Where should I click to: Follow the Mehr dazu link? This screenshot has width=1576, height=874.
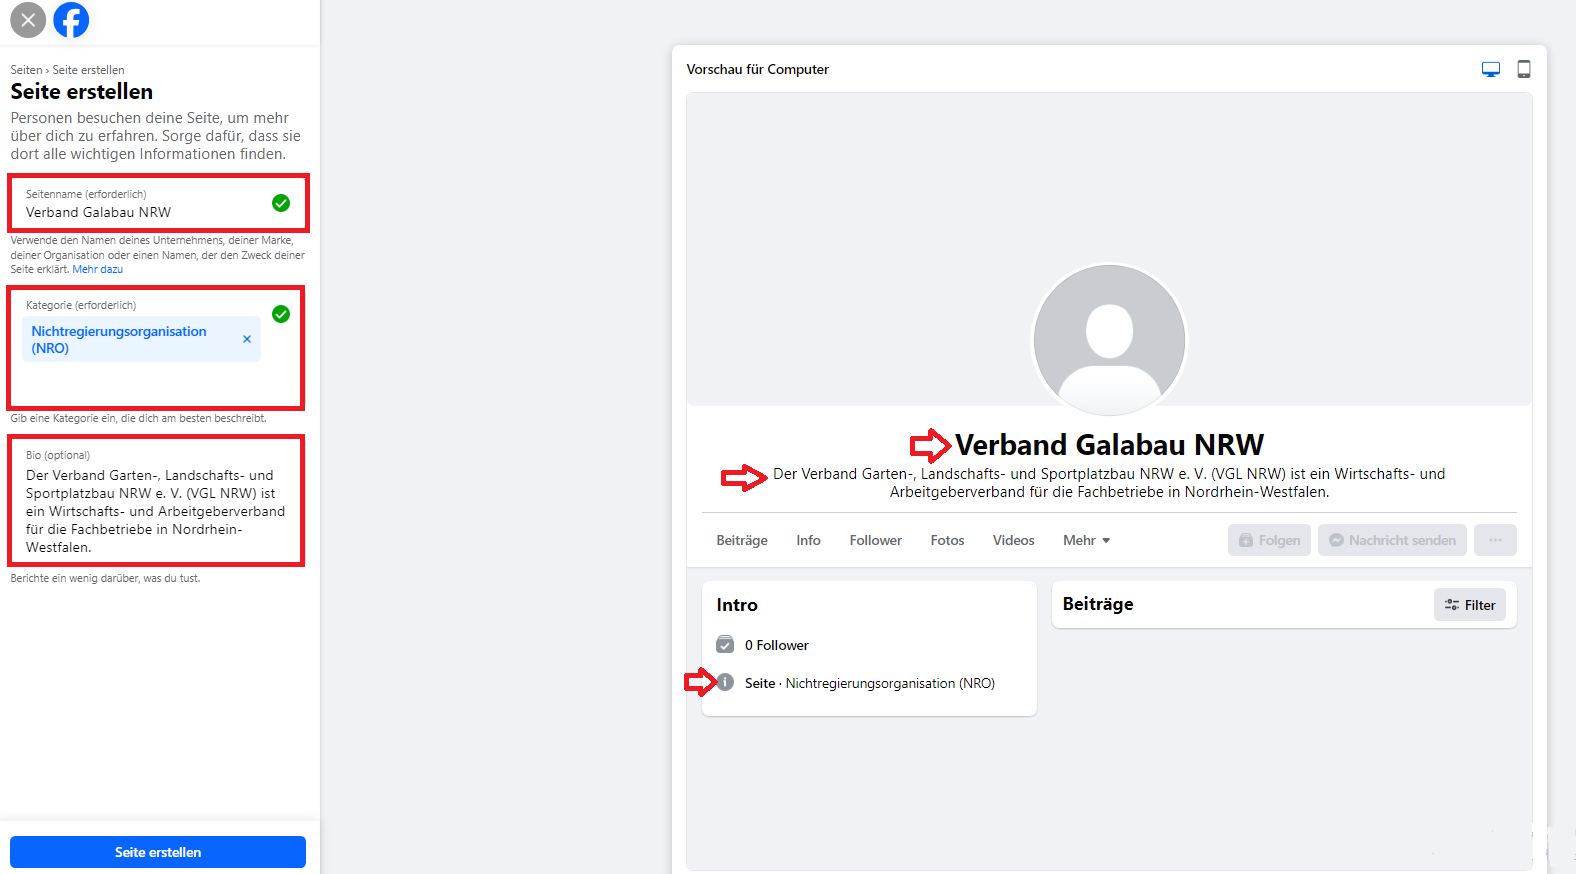coord(98,269)
